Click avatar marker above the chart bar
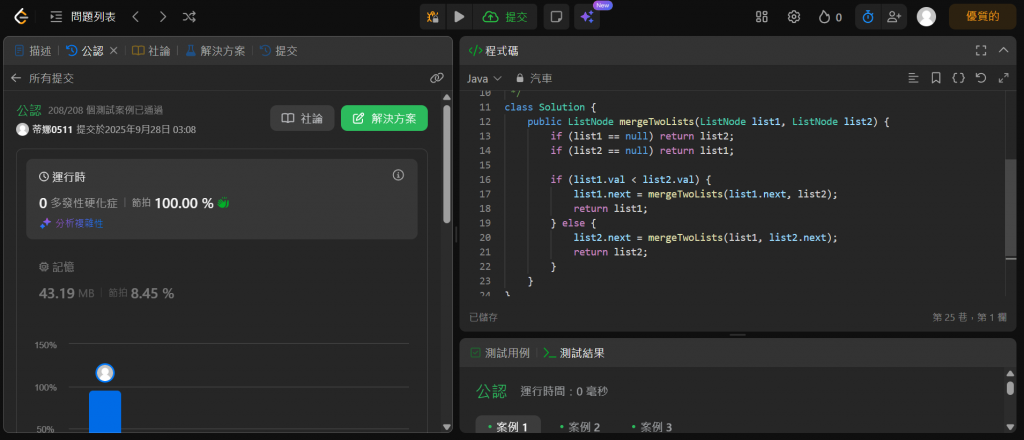 tap(105, 373)
